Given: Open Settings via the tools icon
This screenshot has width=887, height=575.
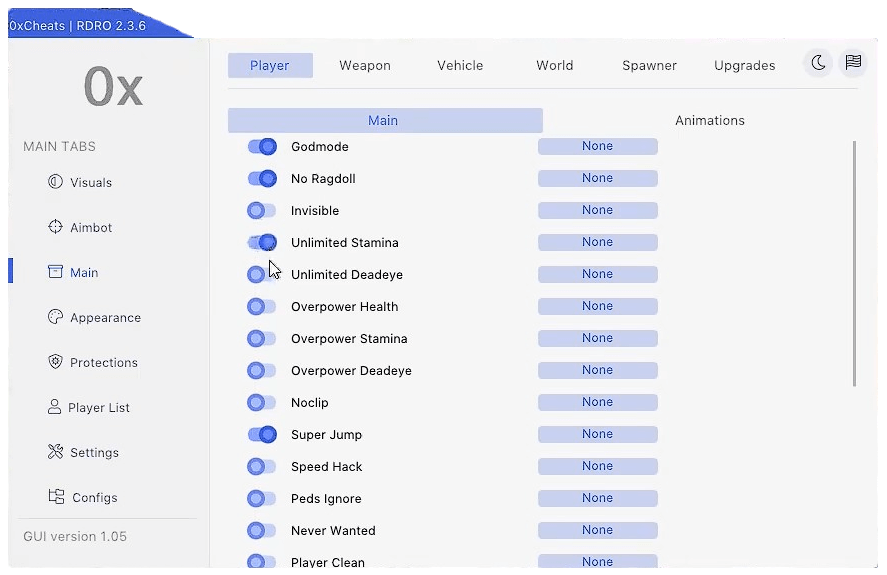Looking at the screenshot, I should (x=55, y=452).
